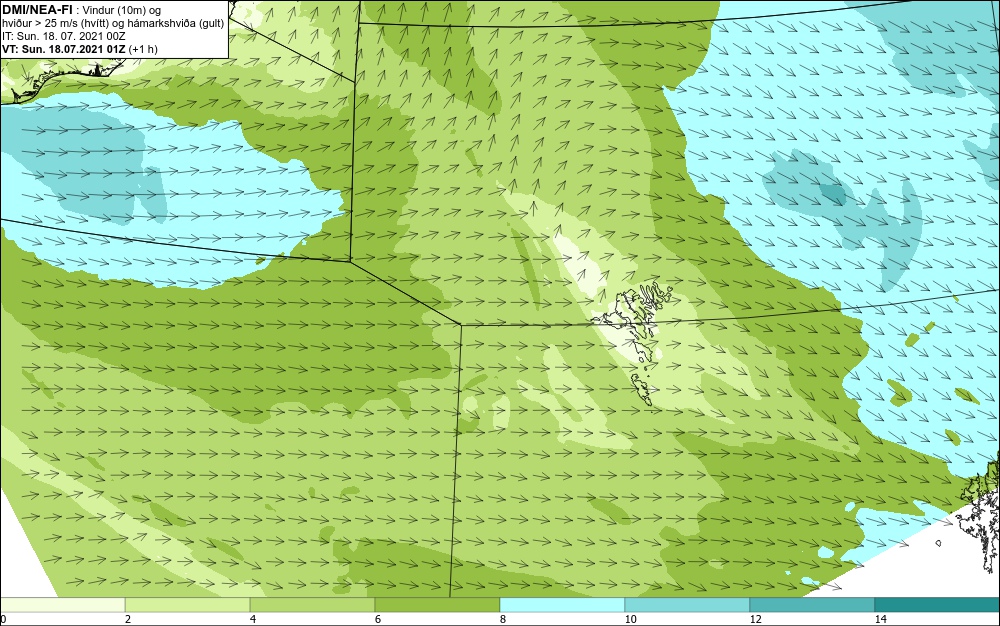Click the 12–14 m/s dark teal legend swatch
This screenshot has height=626, width=1000.
(812, 605)
